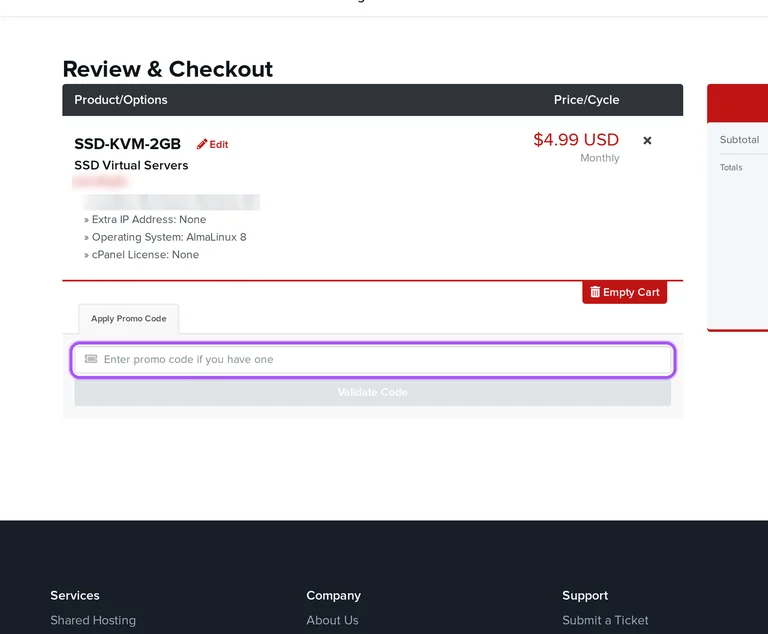Viewport: 768px width, 634px height.
Task: Focus the promo code input field
Action: coord(373,360)
